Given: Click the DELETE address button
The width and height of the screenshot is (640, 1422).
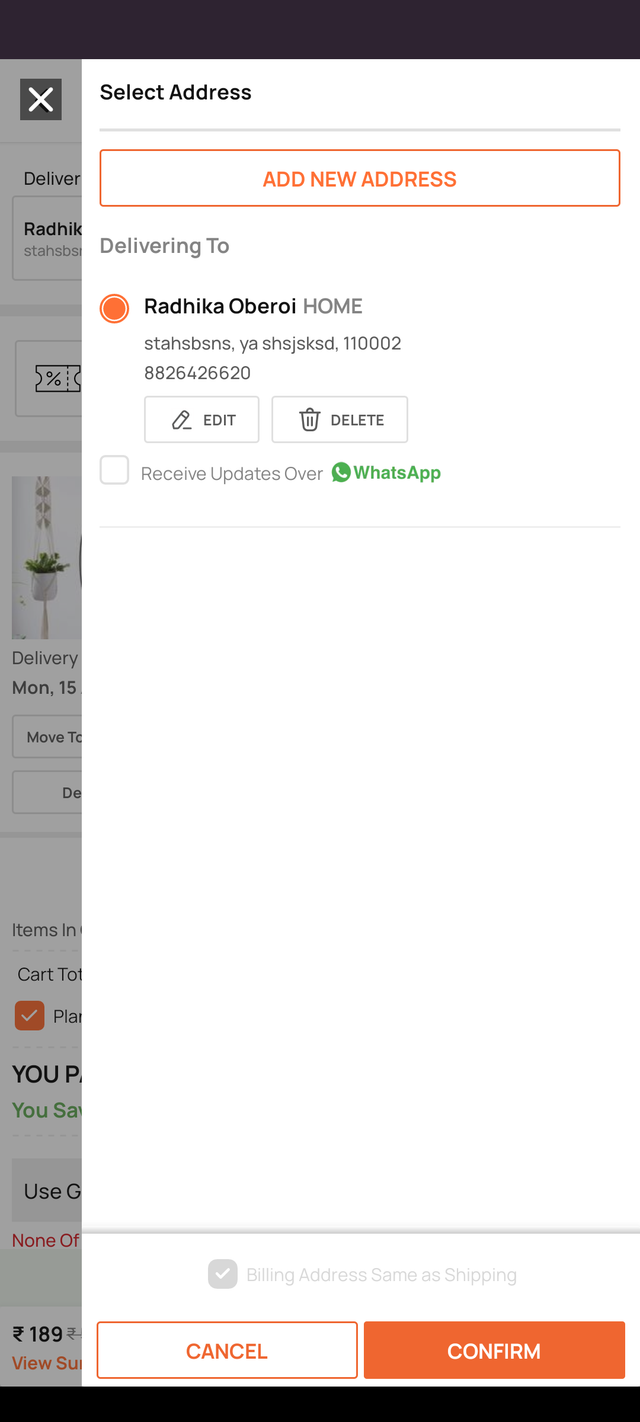Looking at the screenshot, I should pyautogui.click(x=340, y=420).
